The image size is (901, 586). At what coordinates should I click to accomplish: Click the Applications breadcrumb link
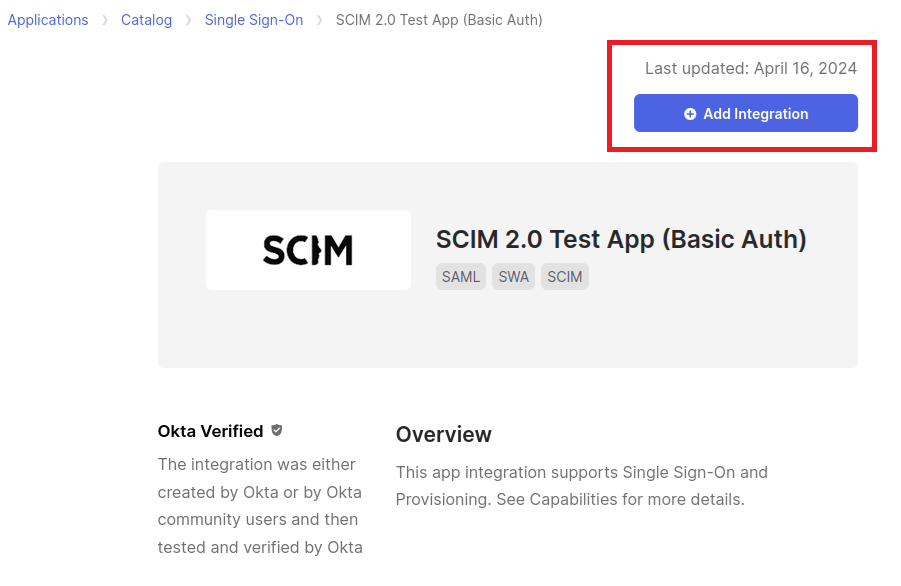(48, 20)
